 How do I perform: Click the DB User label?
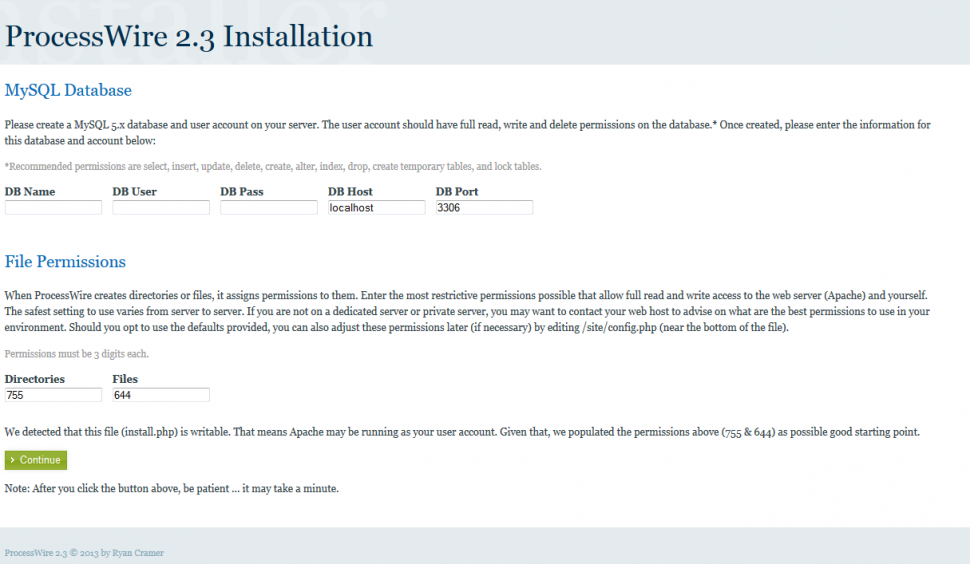[134, 191]
